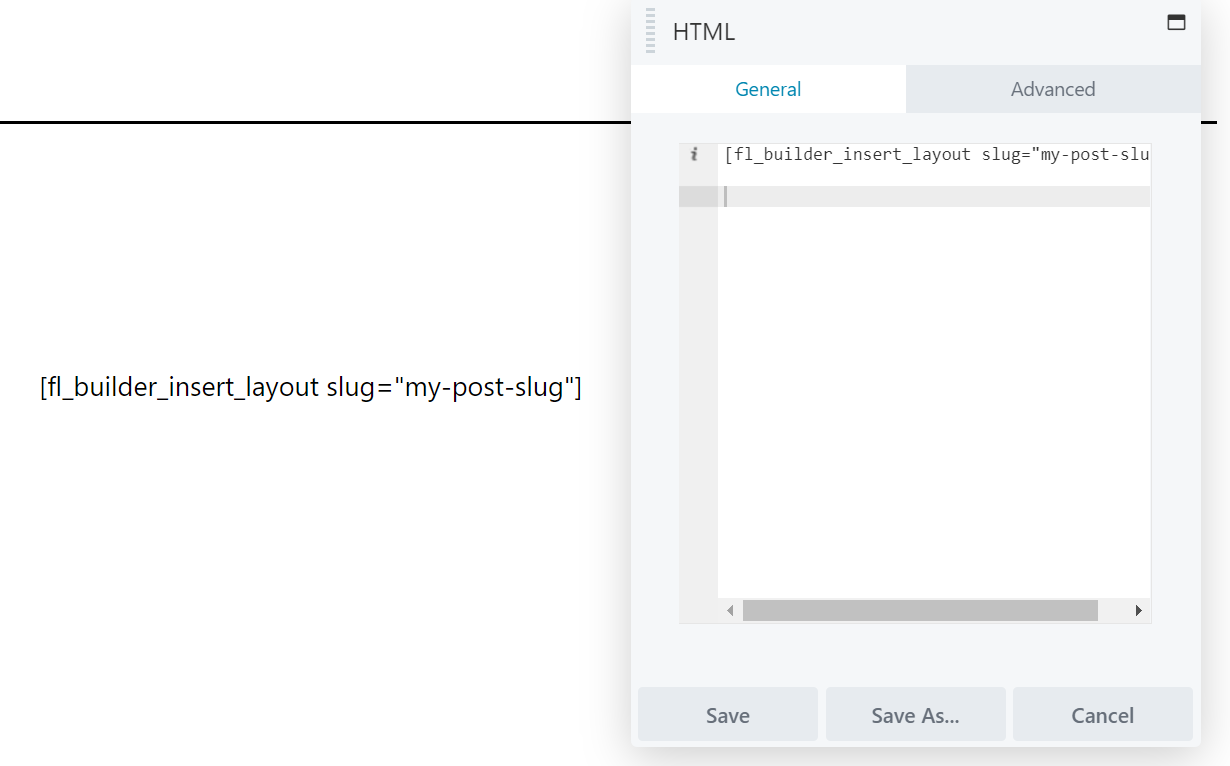Viewport: 1230px width, 766px height.
Task: Click the pop-out window icon in the header
Action: 1176,21
